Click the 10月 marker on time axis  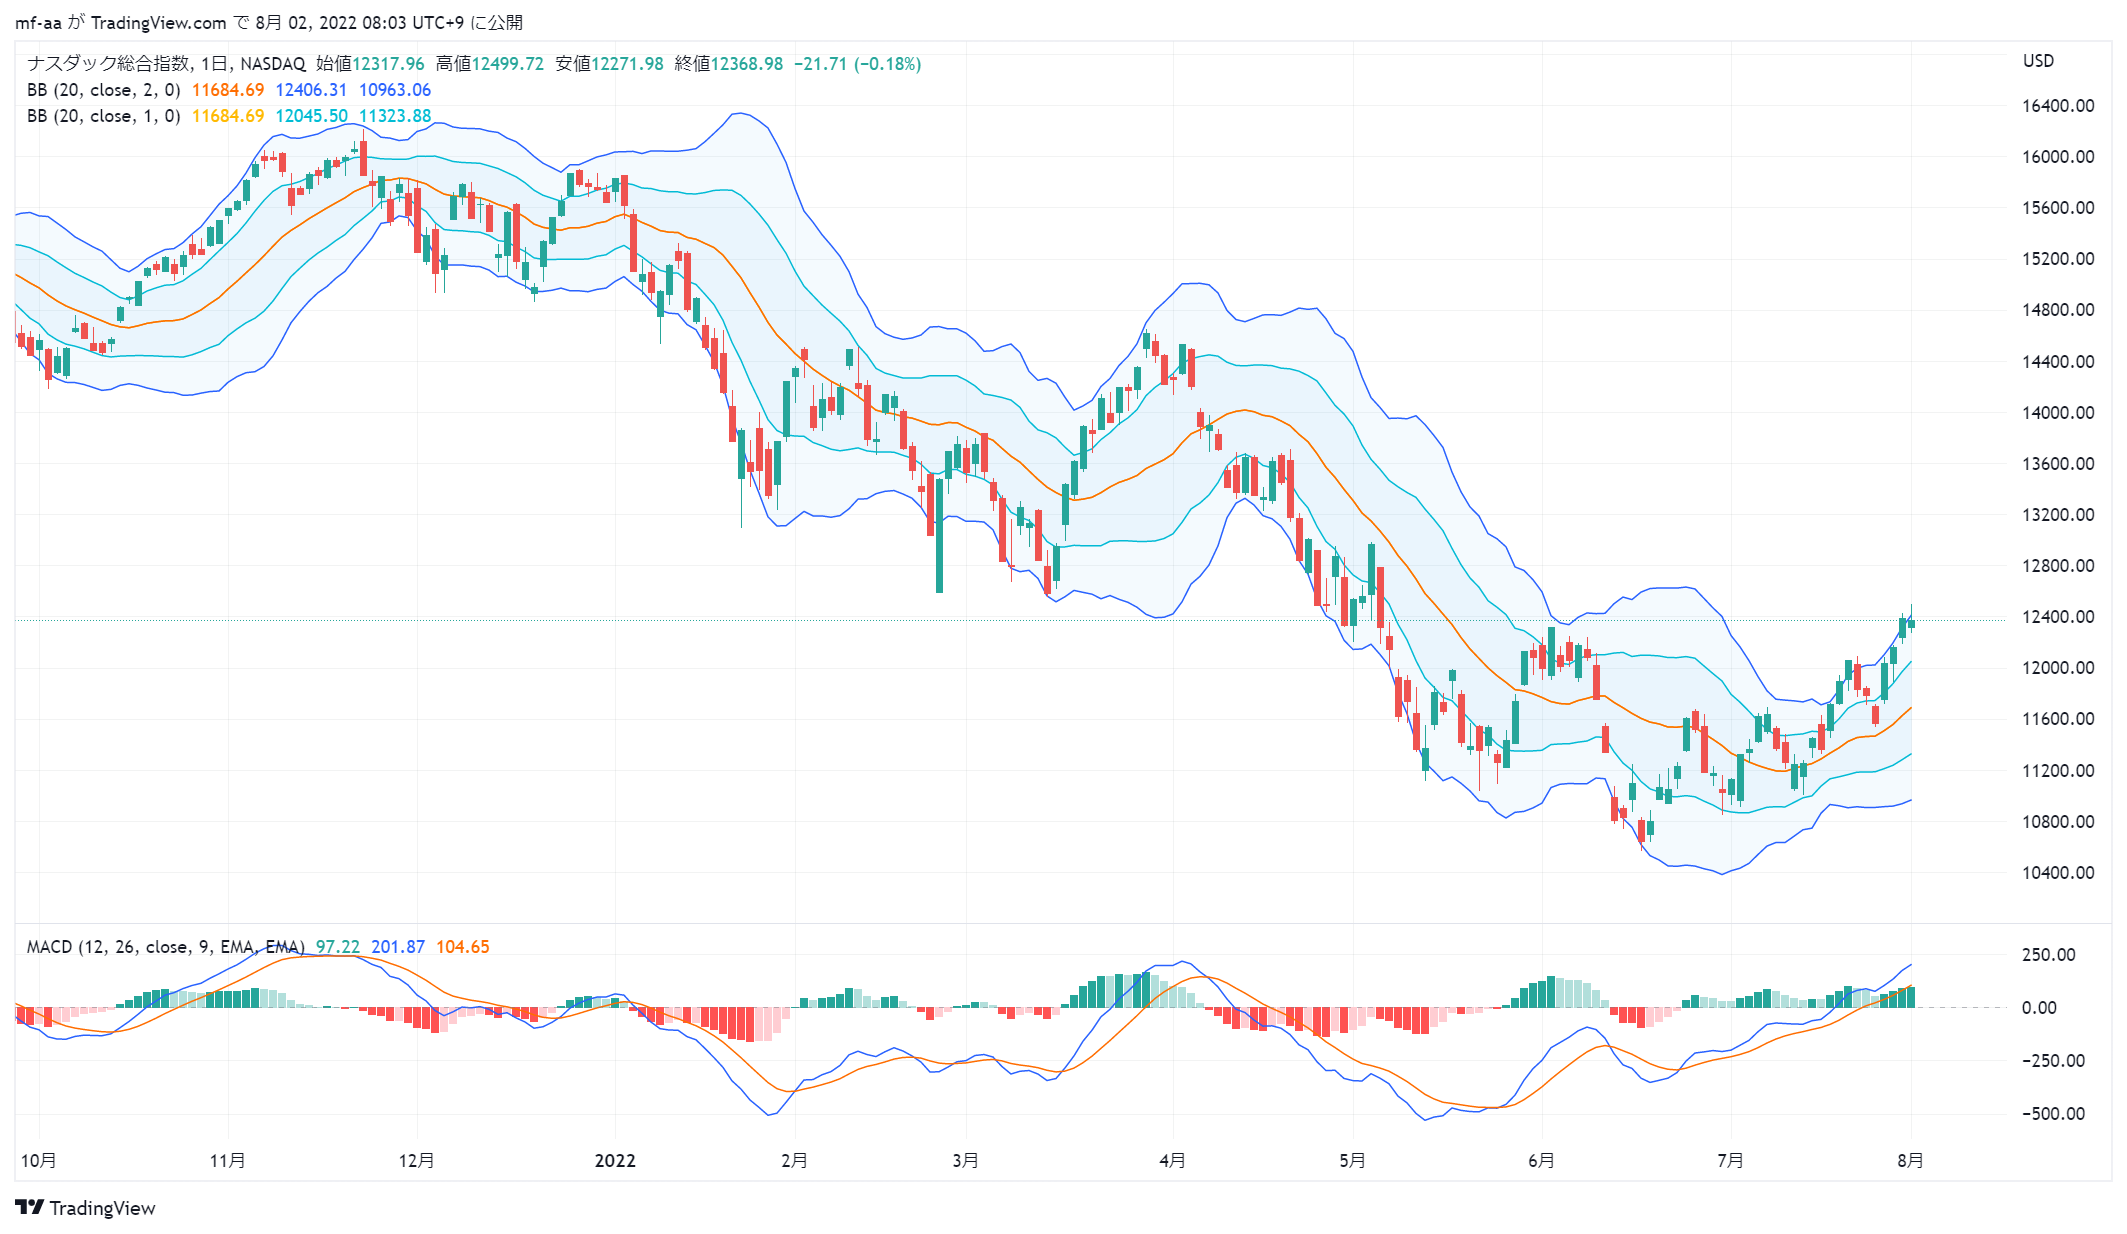[x=39, y=1160]
